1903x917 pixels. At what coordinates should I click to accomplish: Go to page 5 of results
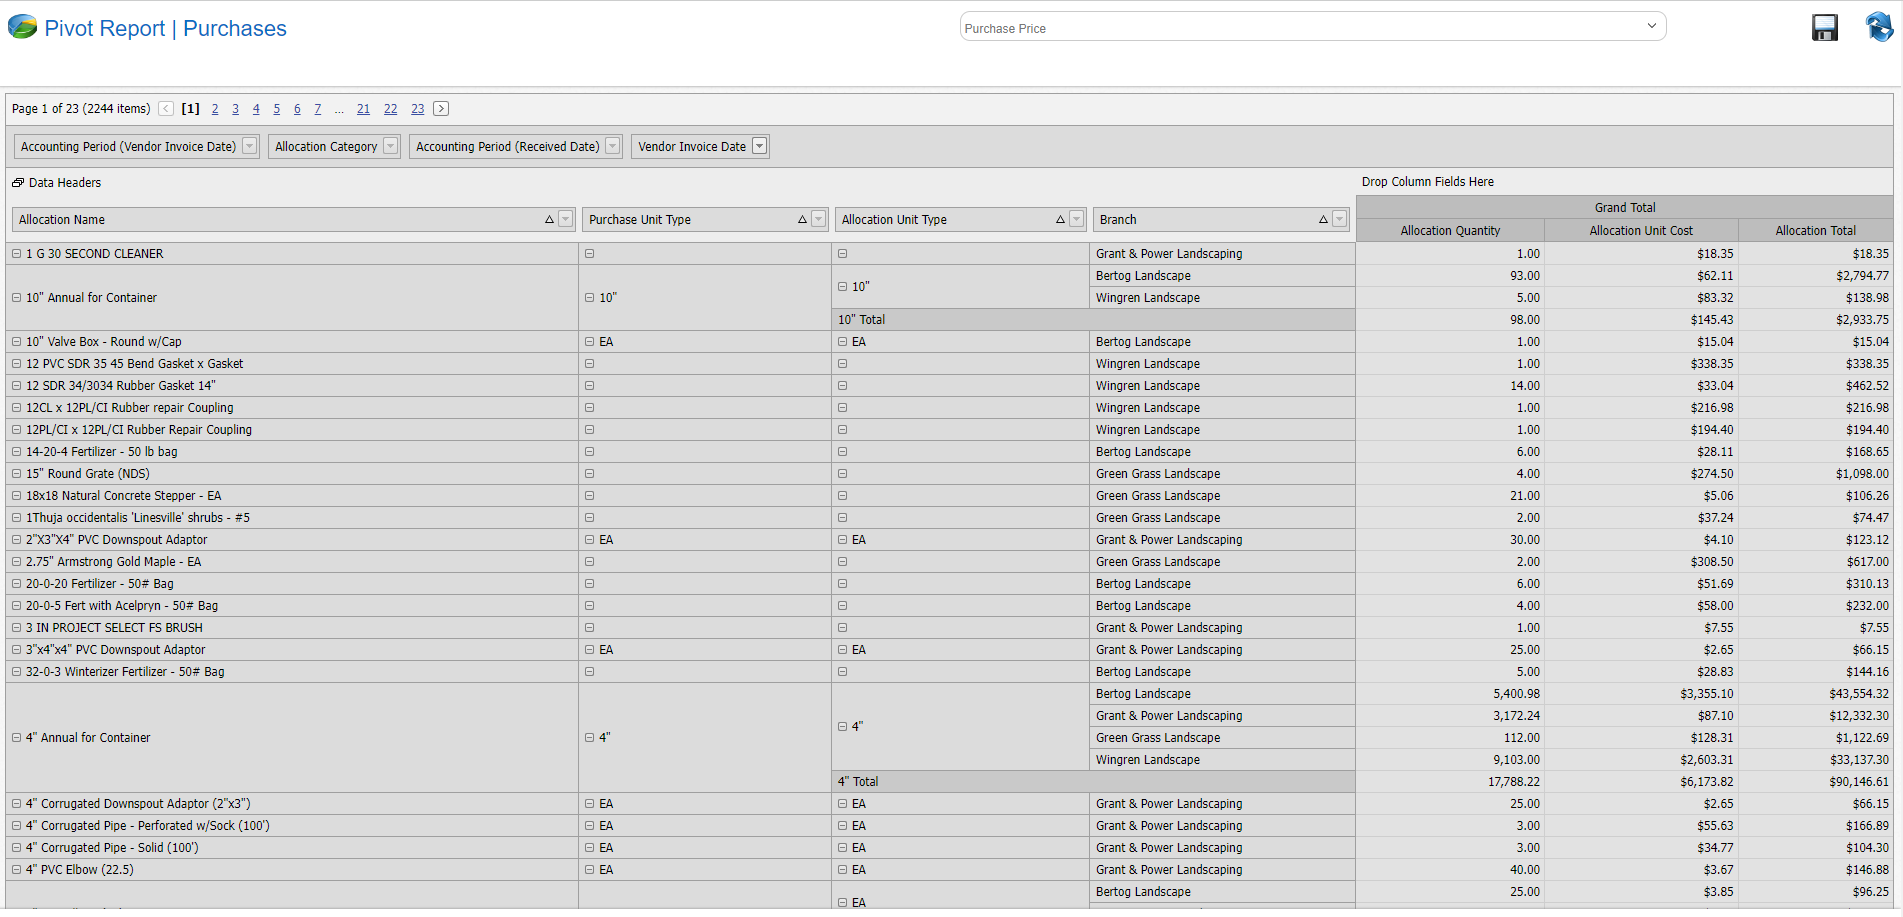pyautogui.click(x=276, y=109)
